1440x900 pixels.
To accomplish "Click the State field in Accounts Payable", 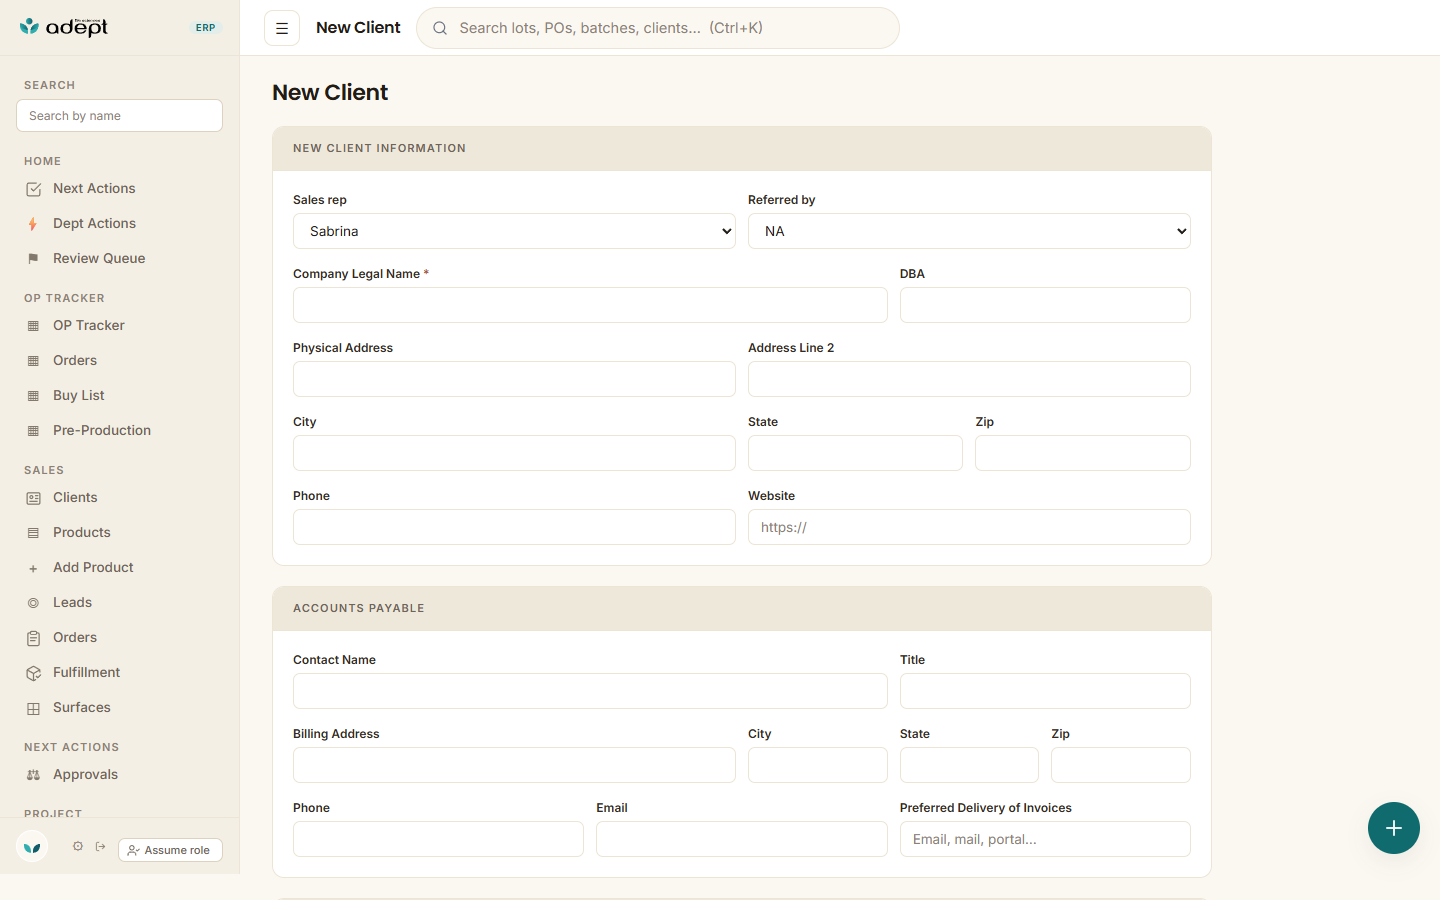I will [969, 765].
